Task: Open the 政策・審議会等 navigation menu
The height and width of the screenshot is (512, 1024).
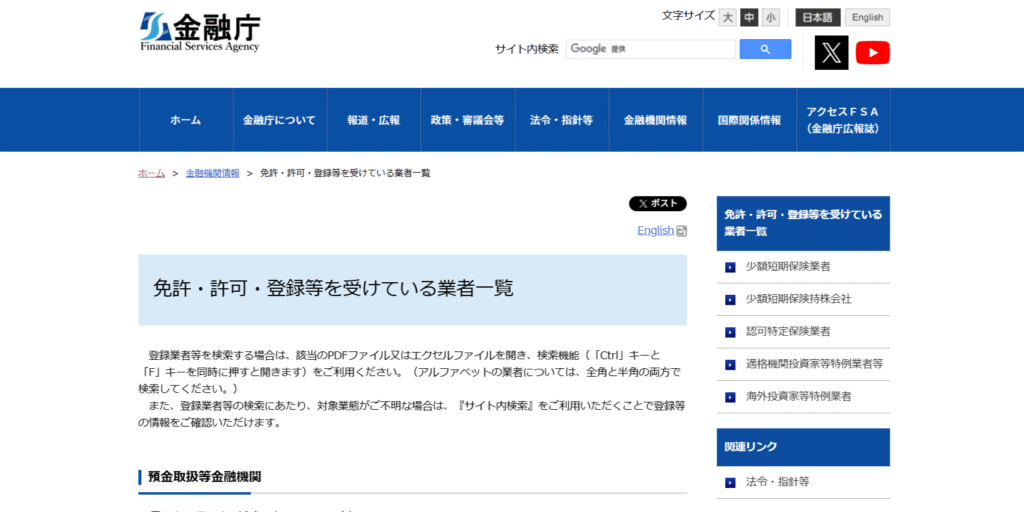Action: [467, 120]
